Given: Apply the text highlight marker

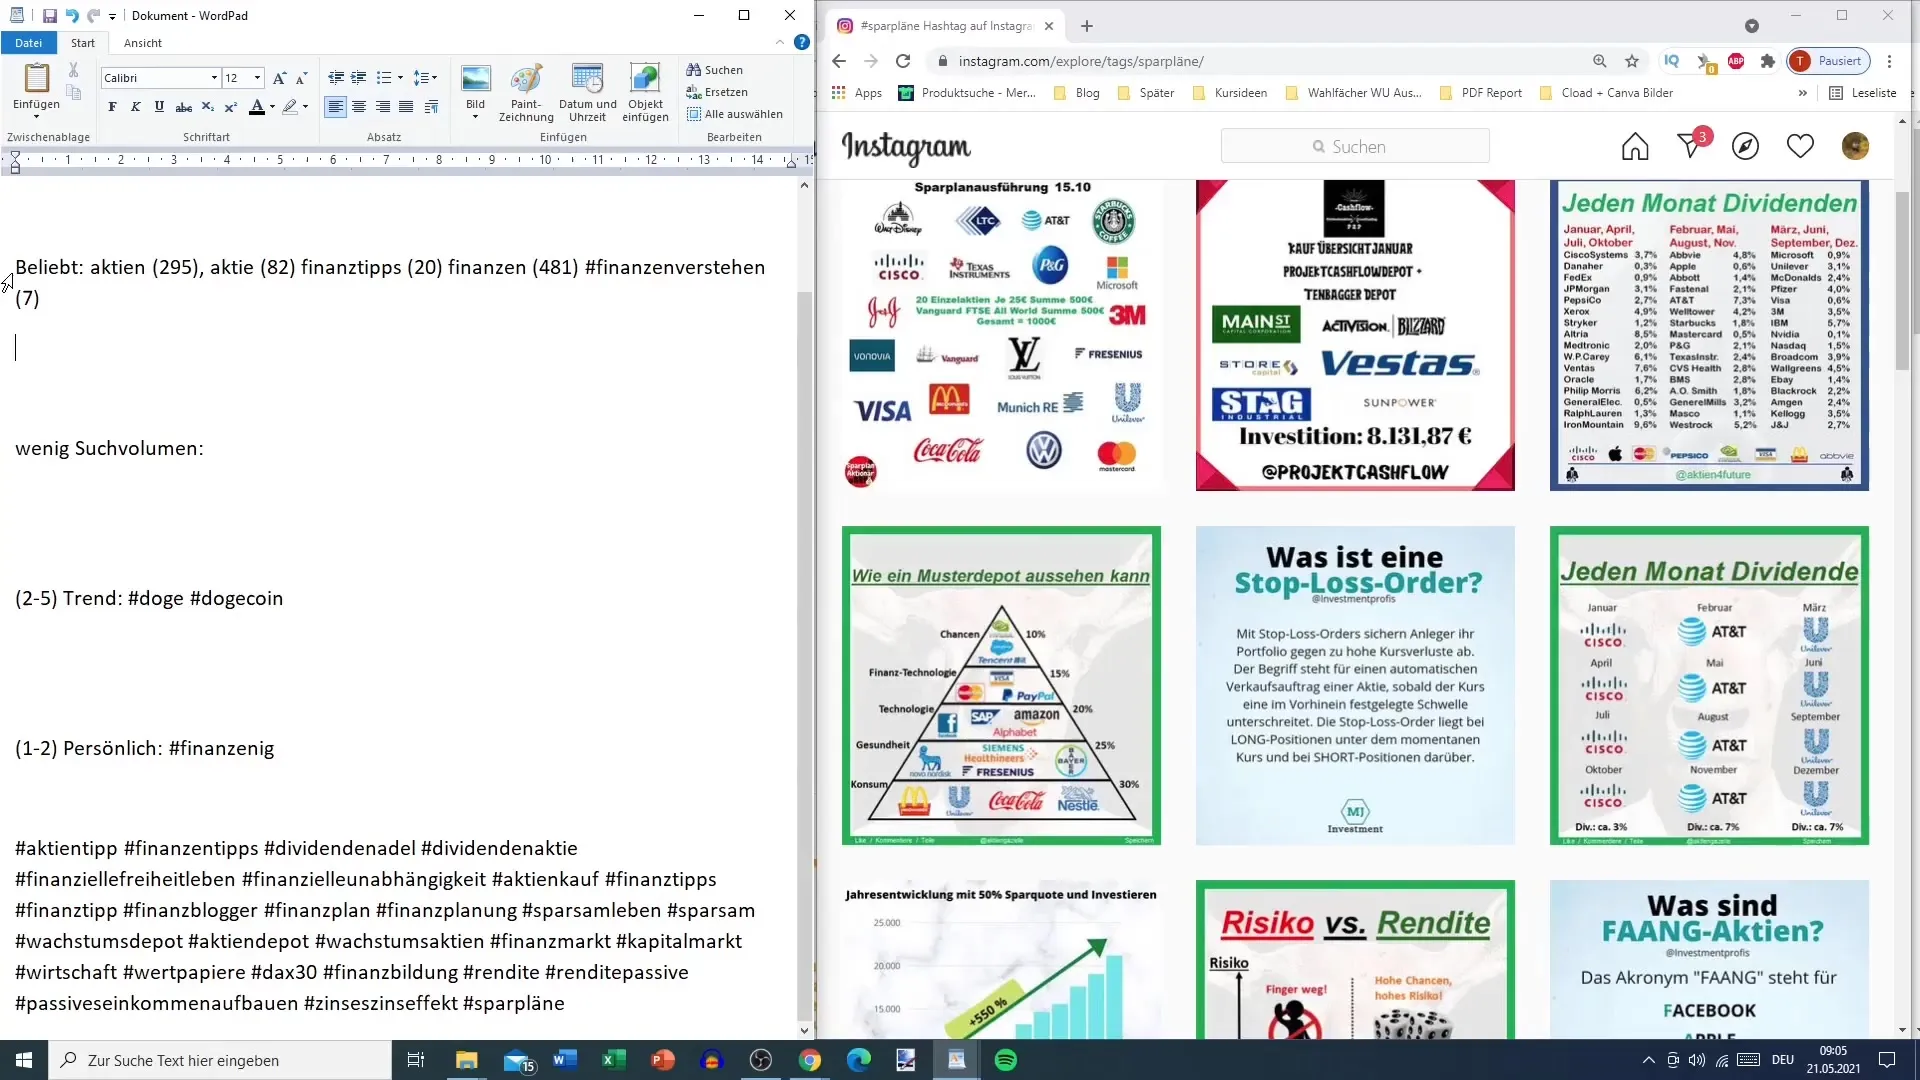Looking at the screenshot, I should (x=290, y=107).
